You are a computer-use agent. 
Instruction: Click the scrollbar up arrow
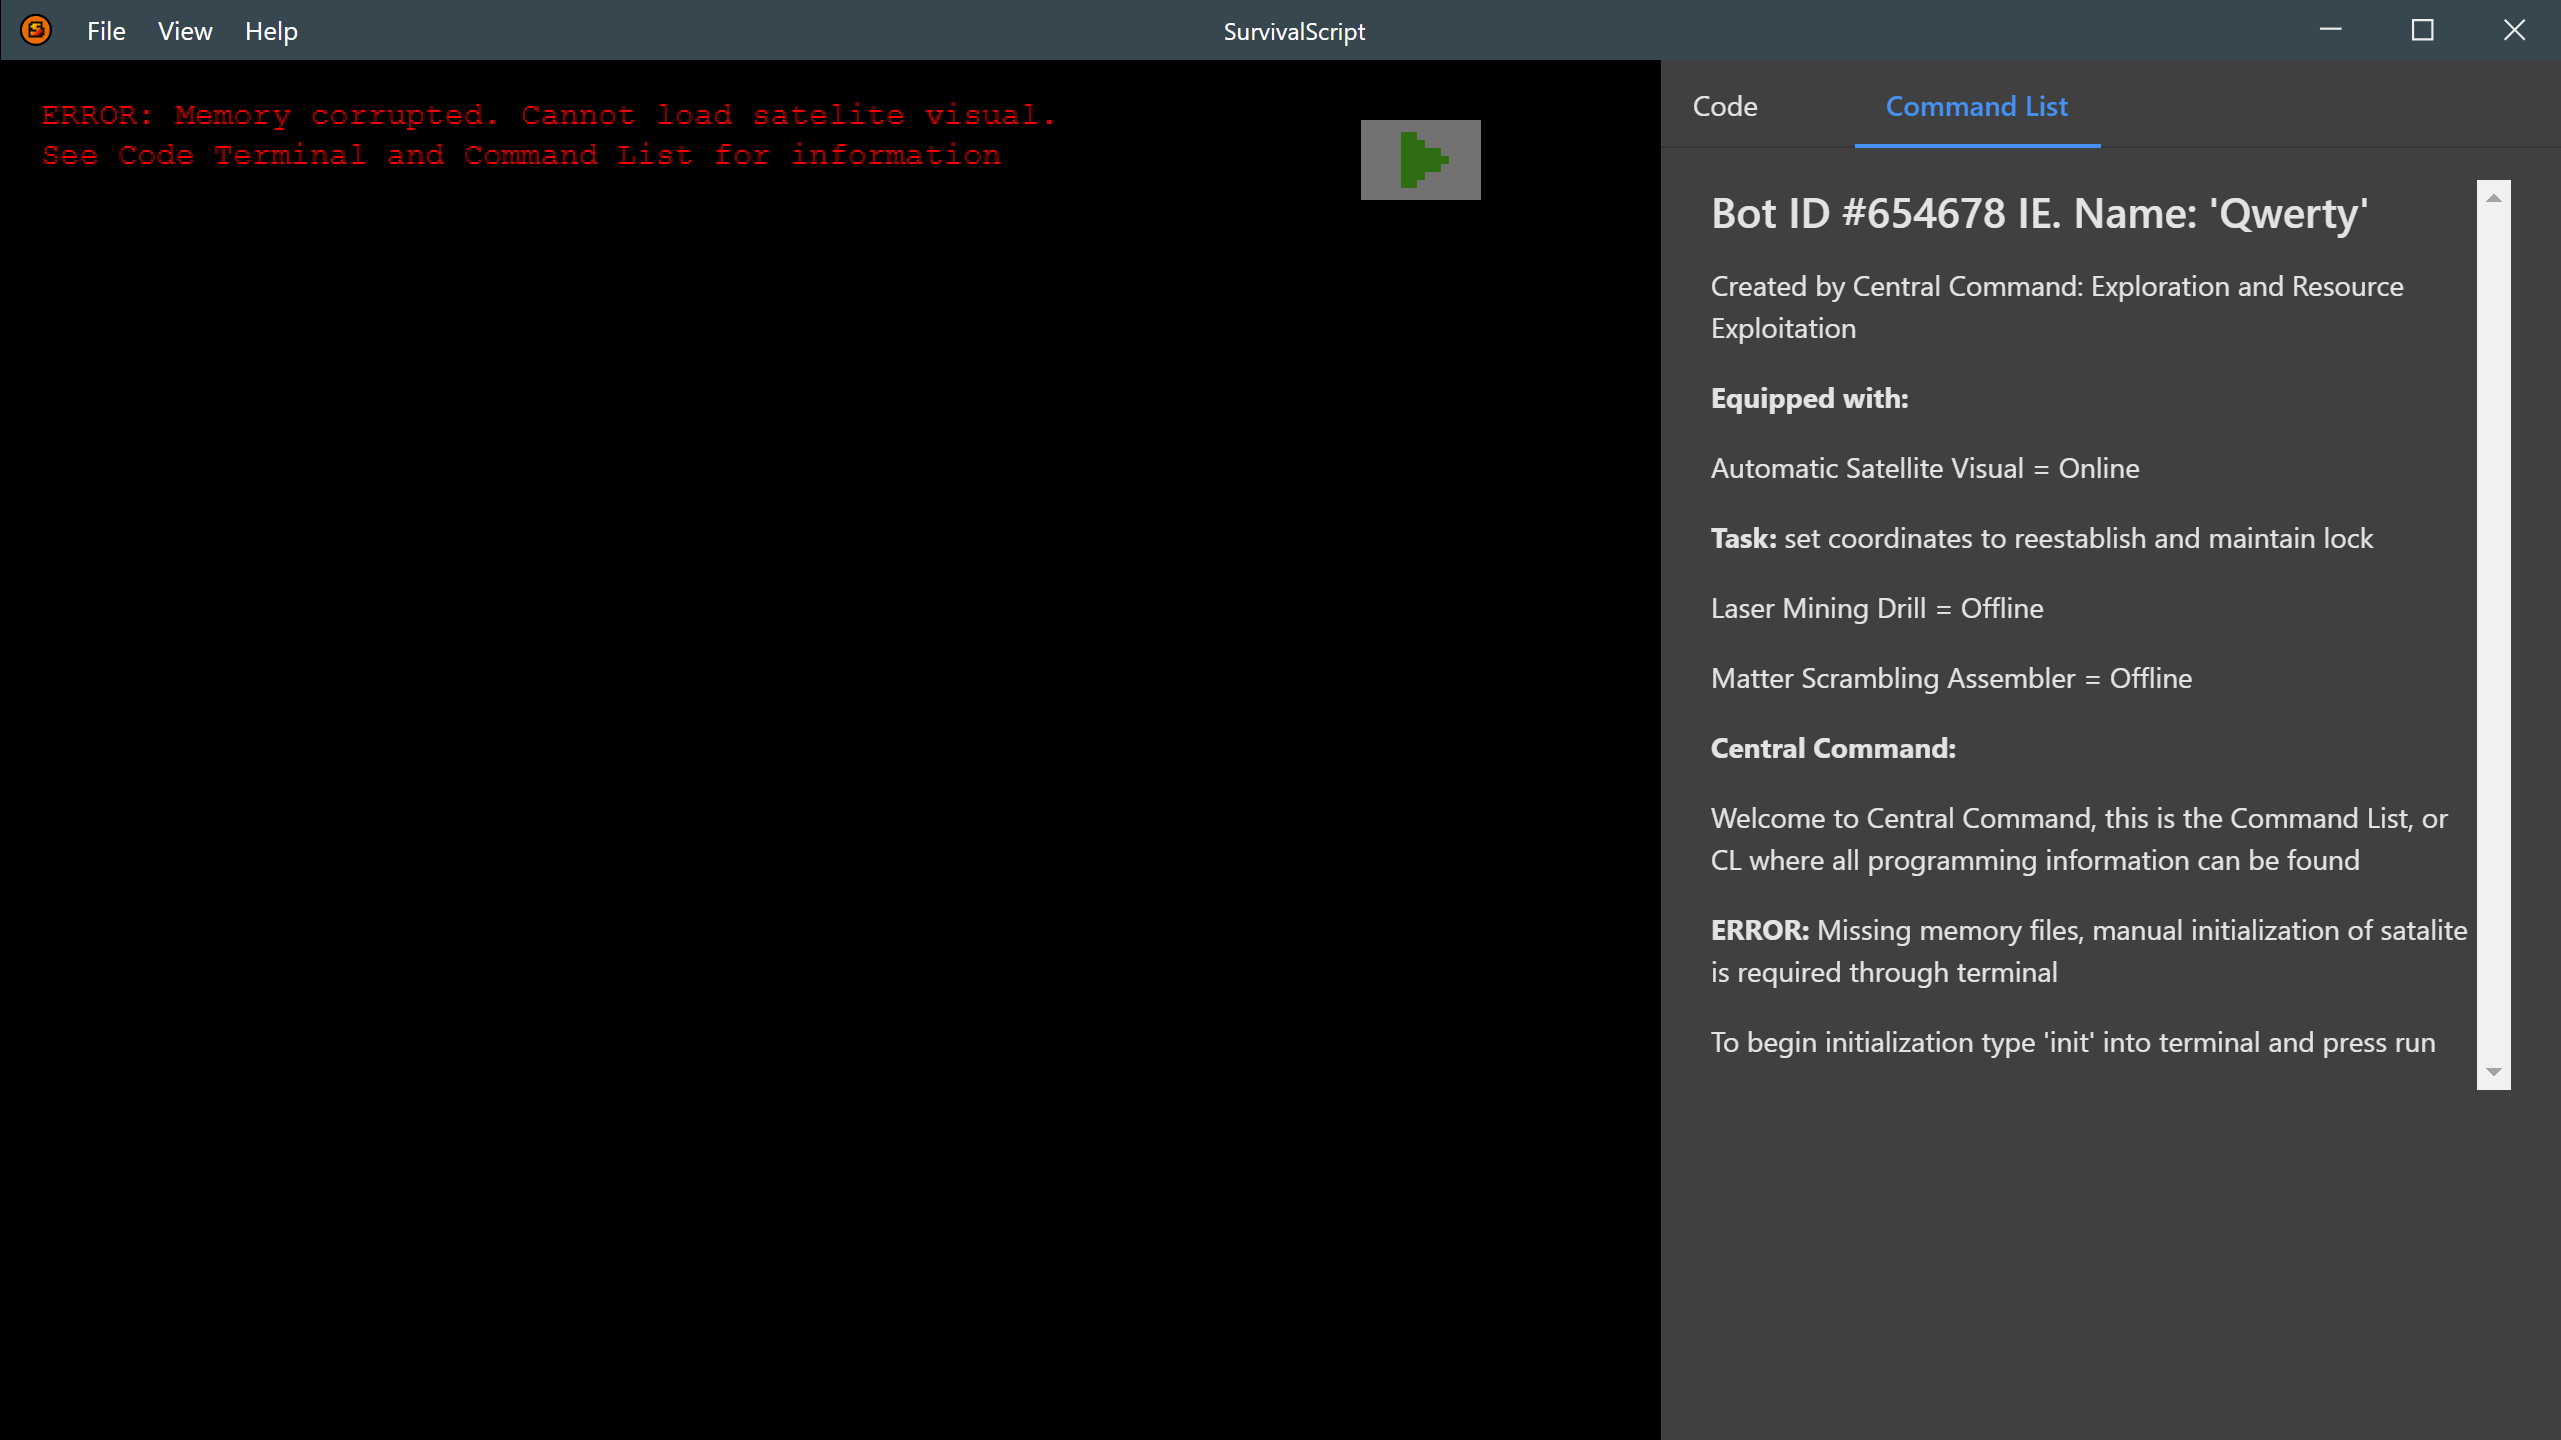[x=2493, y=198]
